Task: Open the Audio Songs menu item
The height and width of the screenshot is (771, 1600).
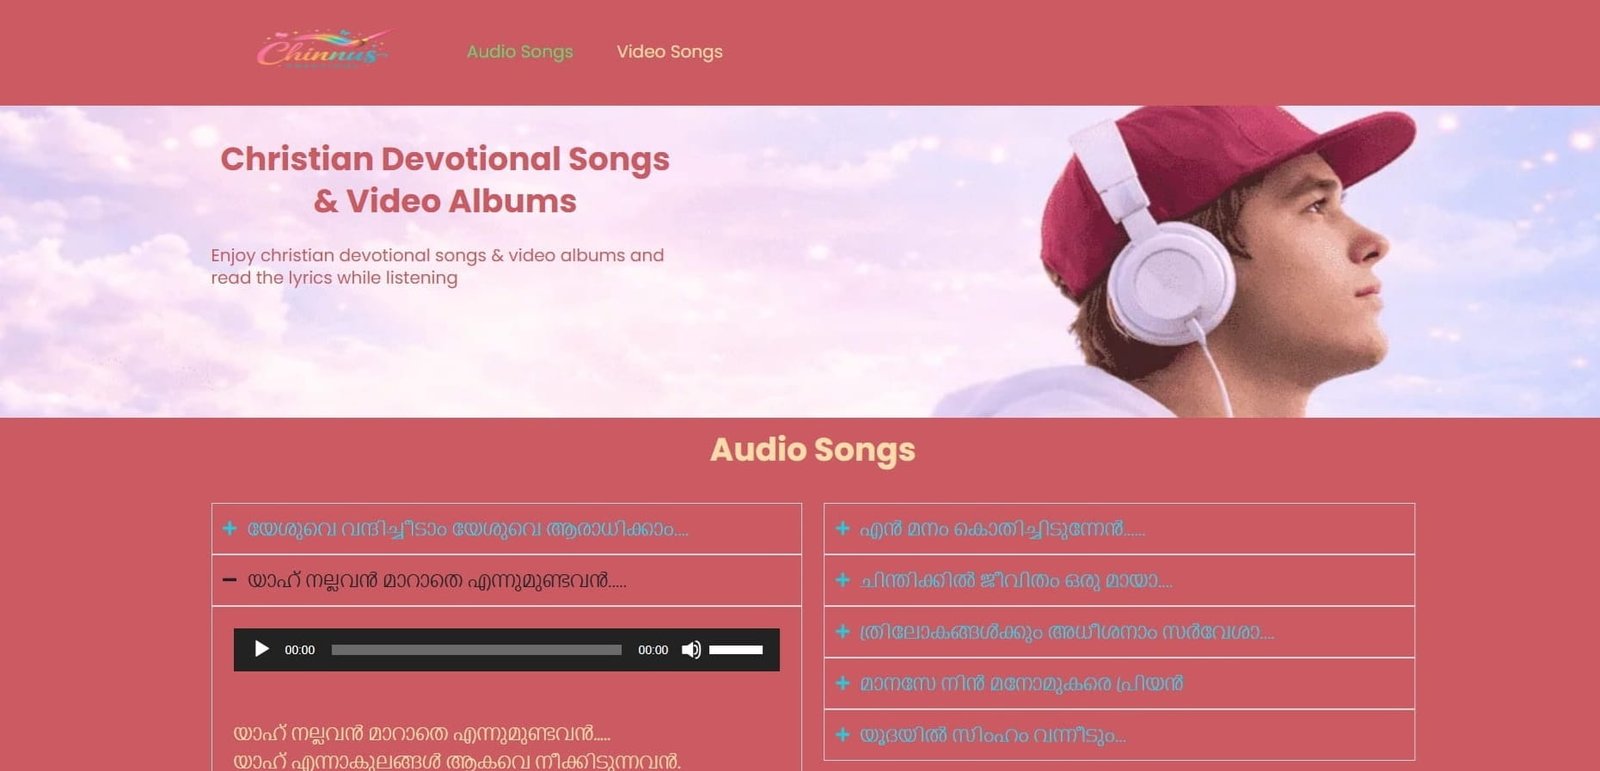Action: (520, 51)
